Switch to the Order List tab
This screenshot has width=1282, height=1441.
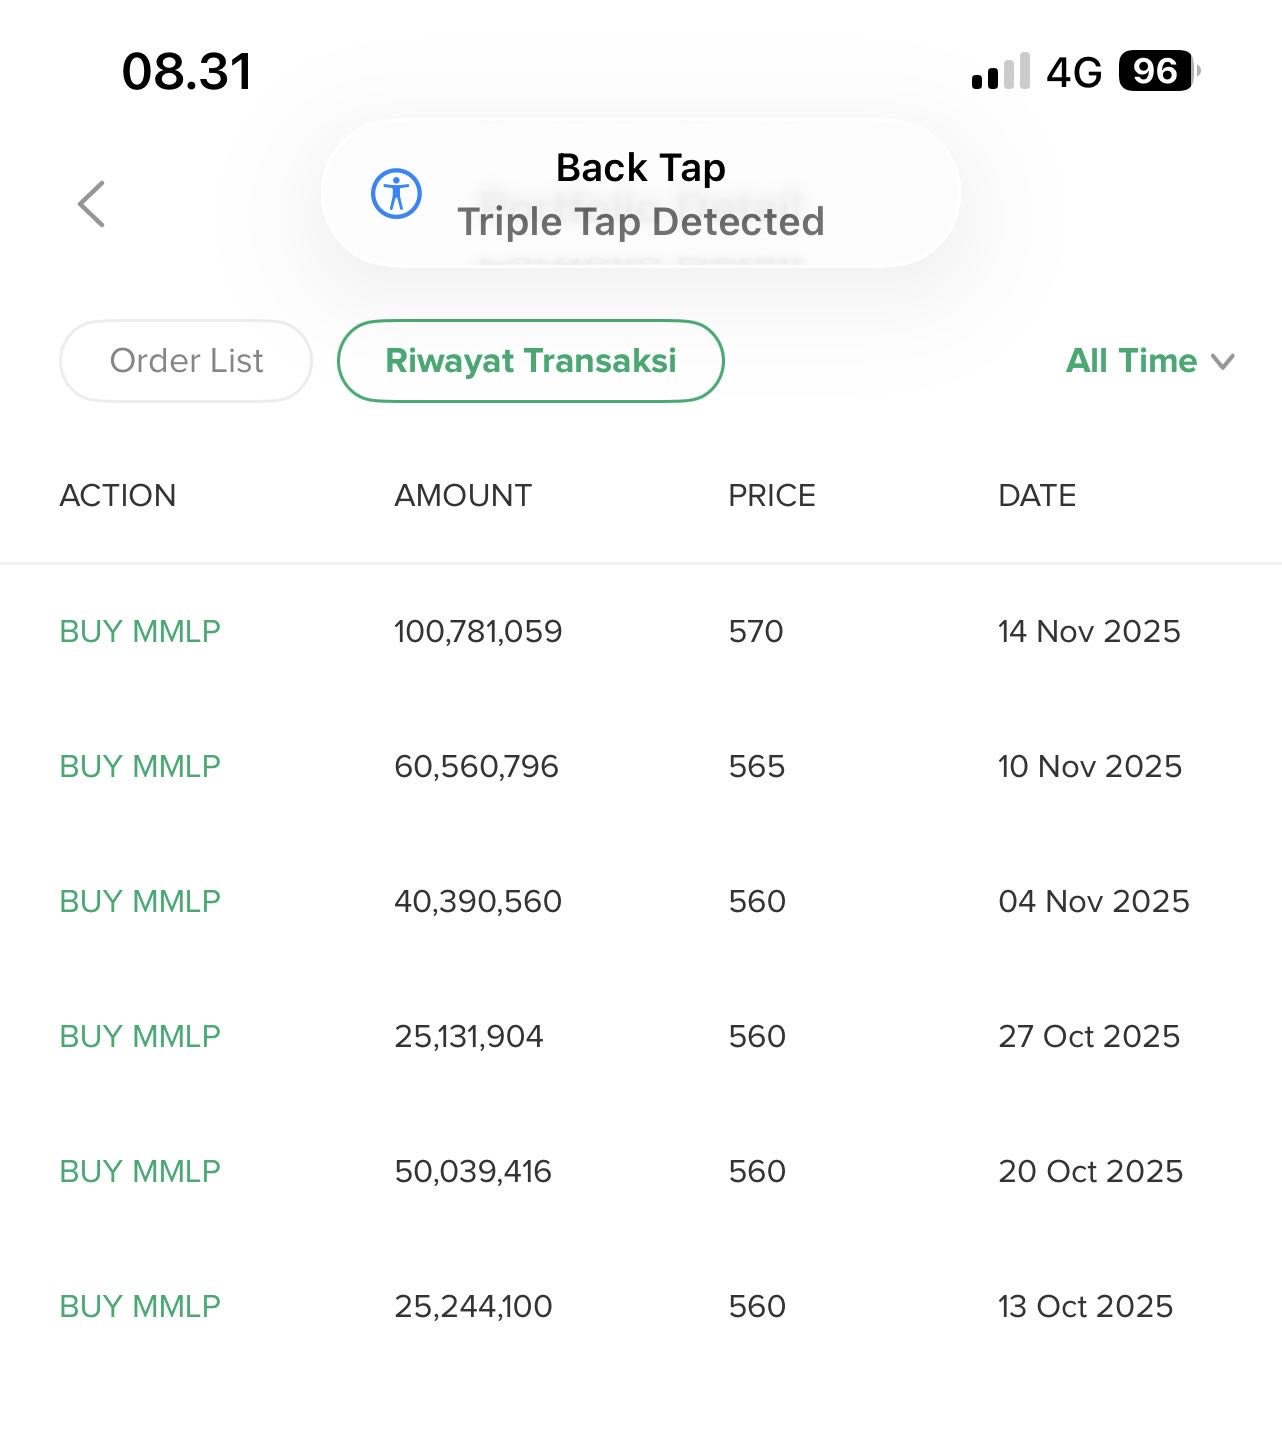point(186,361)
